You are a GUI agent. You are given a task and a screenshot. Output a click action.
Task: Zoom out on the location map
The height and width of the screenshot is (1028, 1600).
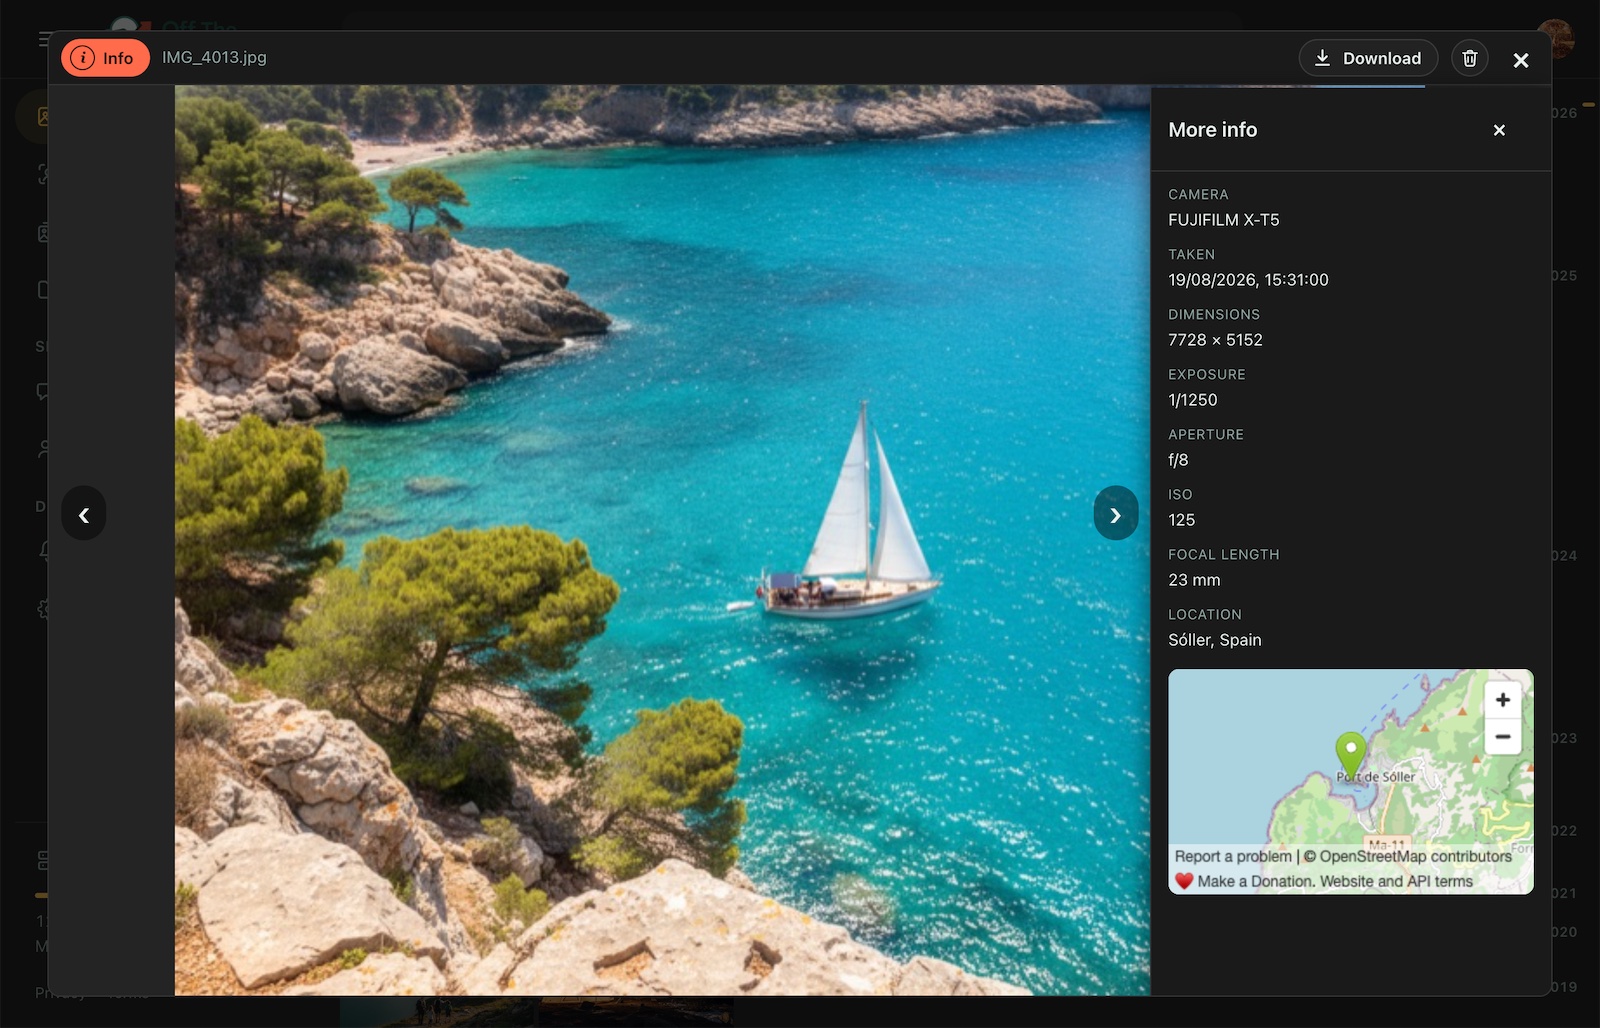(x=1503, y=736)
